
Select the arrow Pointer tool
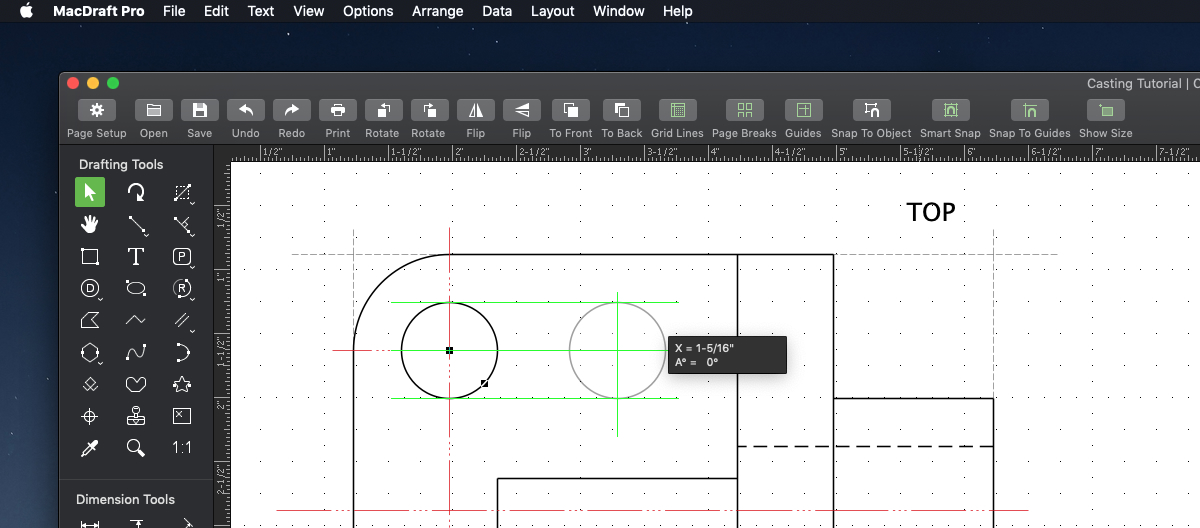click(x=90, y=192)
